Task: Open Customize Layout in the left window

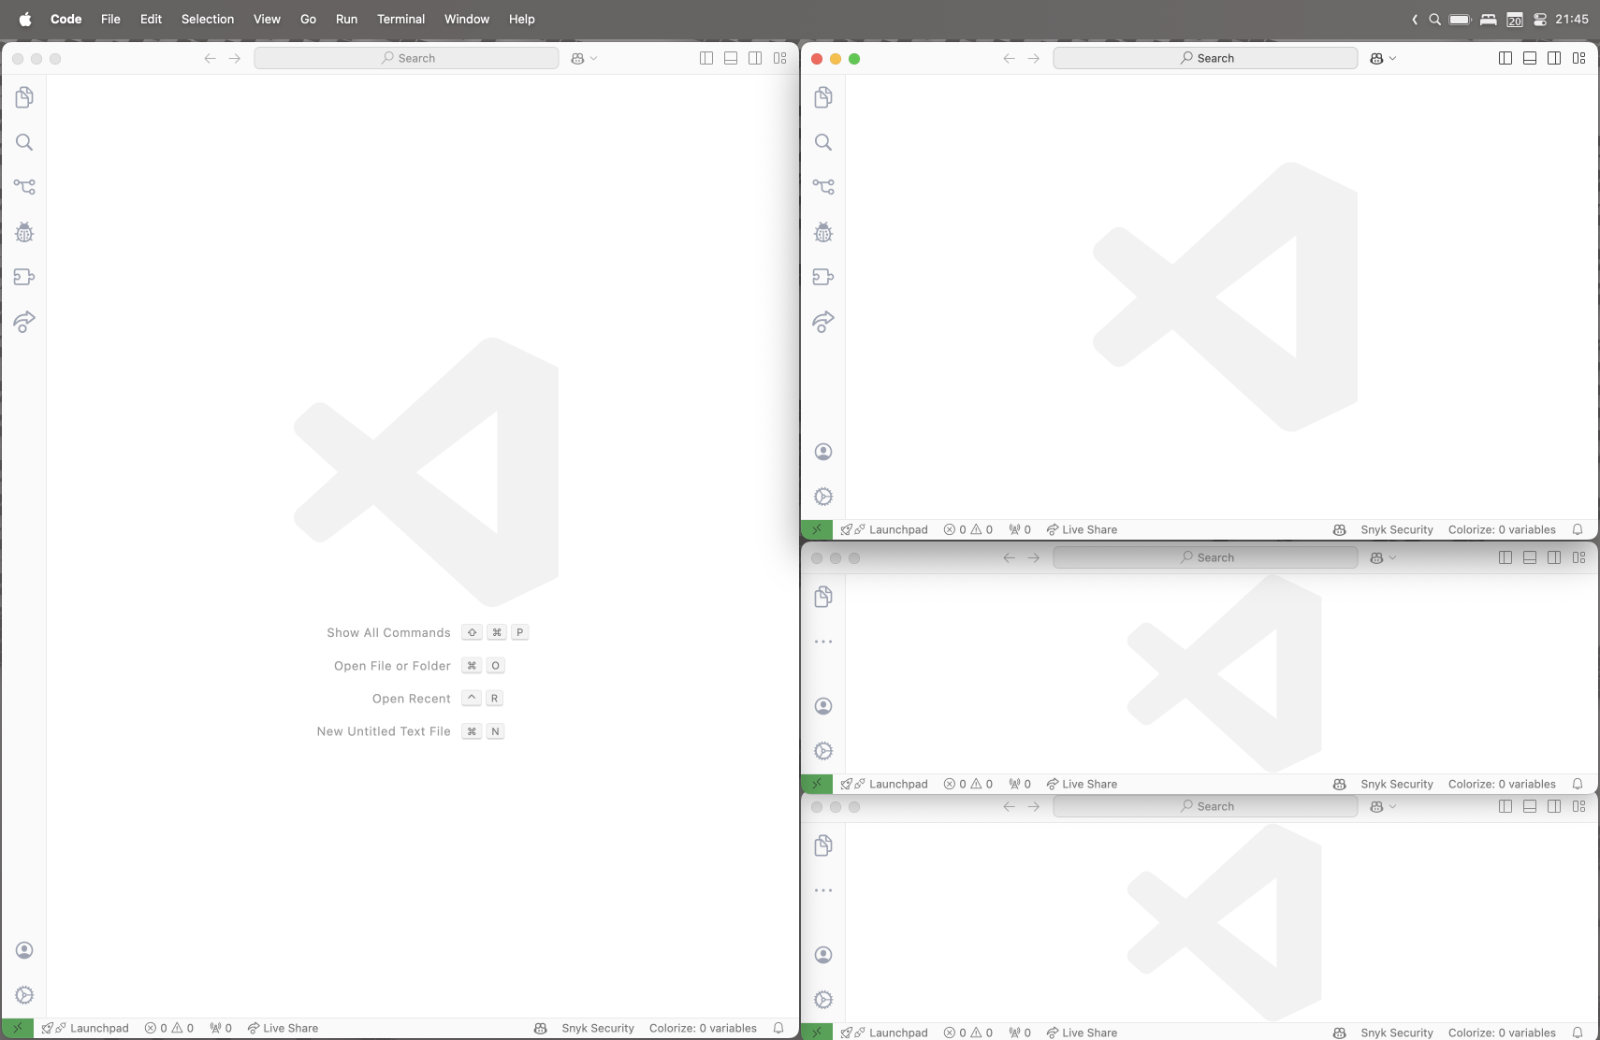Action: (x=780, y=58)
